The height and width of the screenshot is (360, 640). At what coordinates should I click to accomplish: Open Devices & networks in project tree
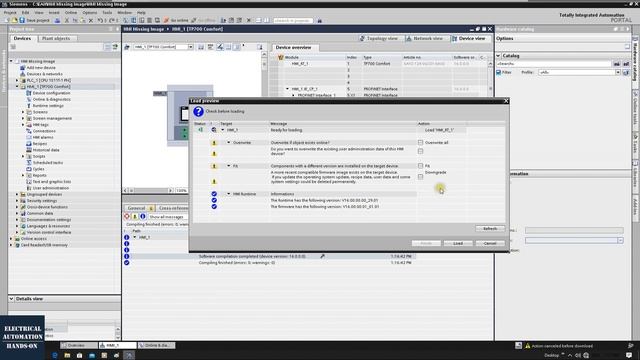click(x=44, y=74)
